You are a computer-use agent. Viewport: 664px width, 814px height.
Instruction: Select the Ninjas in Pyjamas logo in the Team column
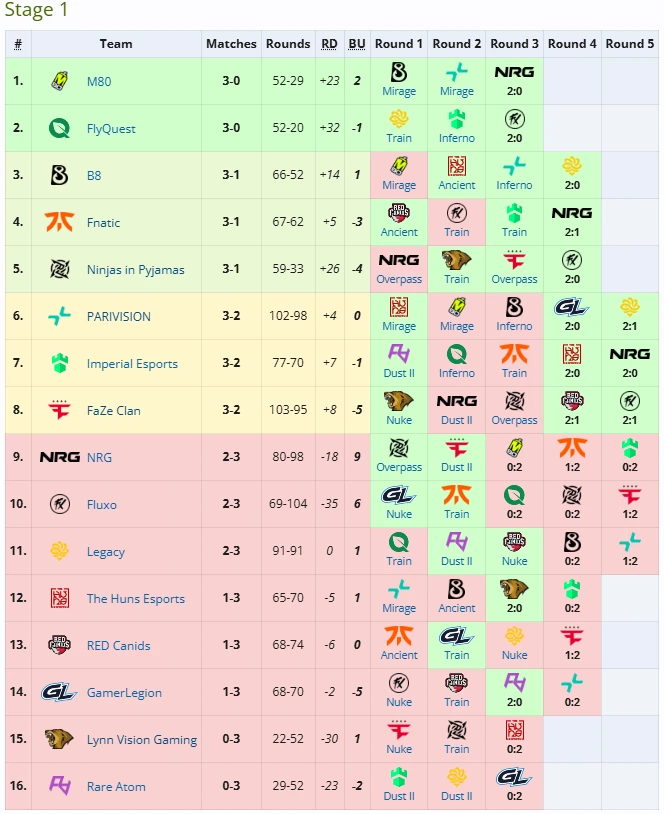59,269
